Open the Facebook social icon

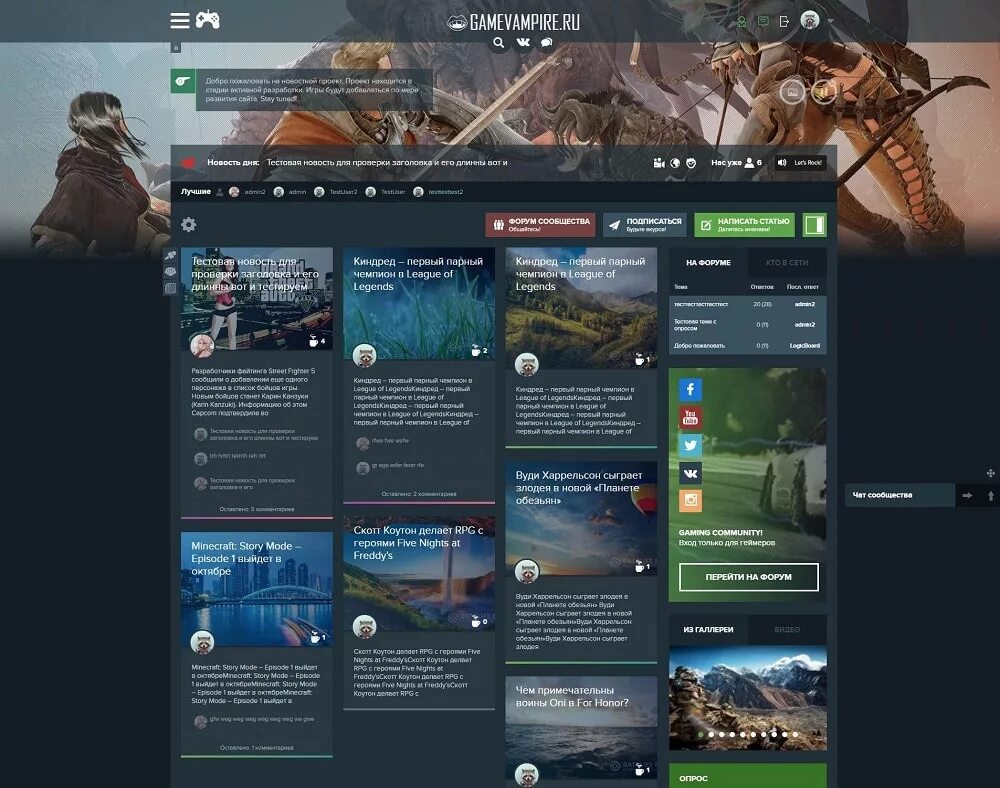tap(690, 390)
